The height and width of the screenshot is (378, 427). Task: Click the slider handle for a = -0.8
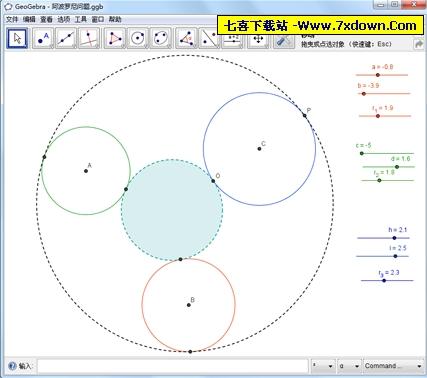pos(378,75)
